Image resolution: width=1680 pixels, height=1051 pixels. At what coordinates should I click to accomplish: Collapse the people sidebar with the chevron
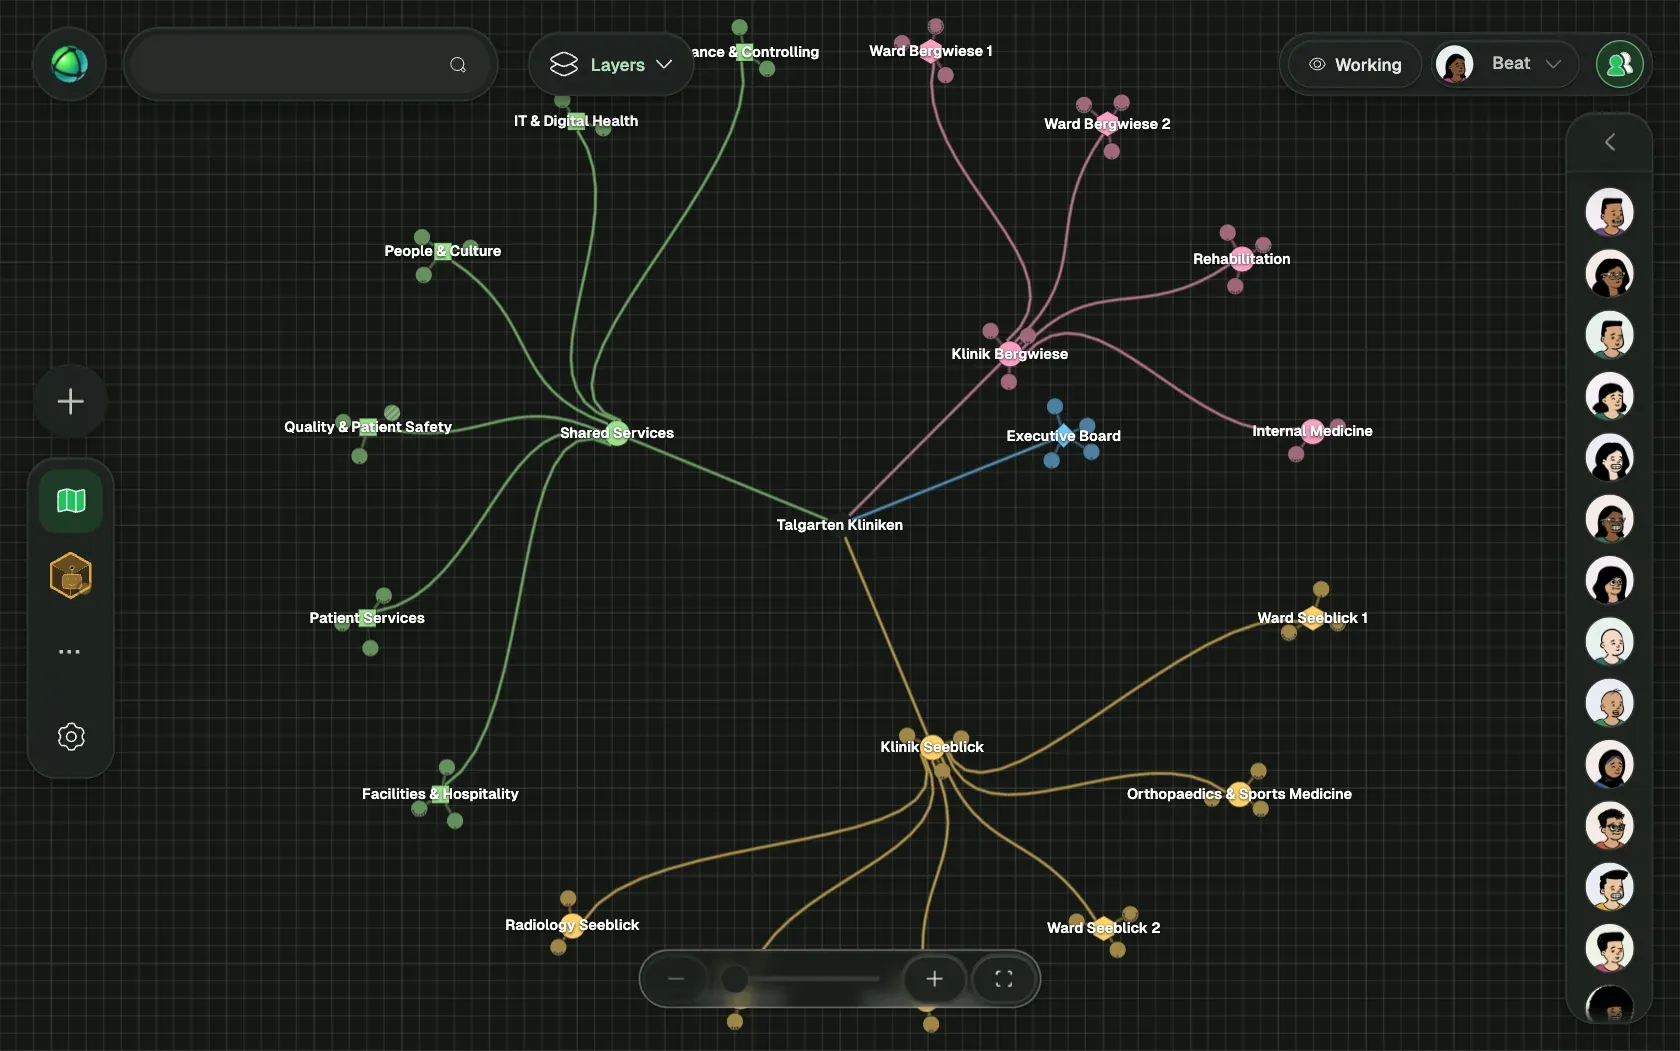(1609, 142)
